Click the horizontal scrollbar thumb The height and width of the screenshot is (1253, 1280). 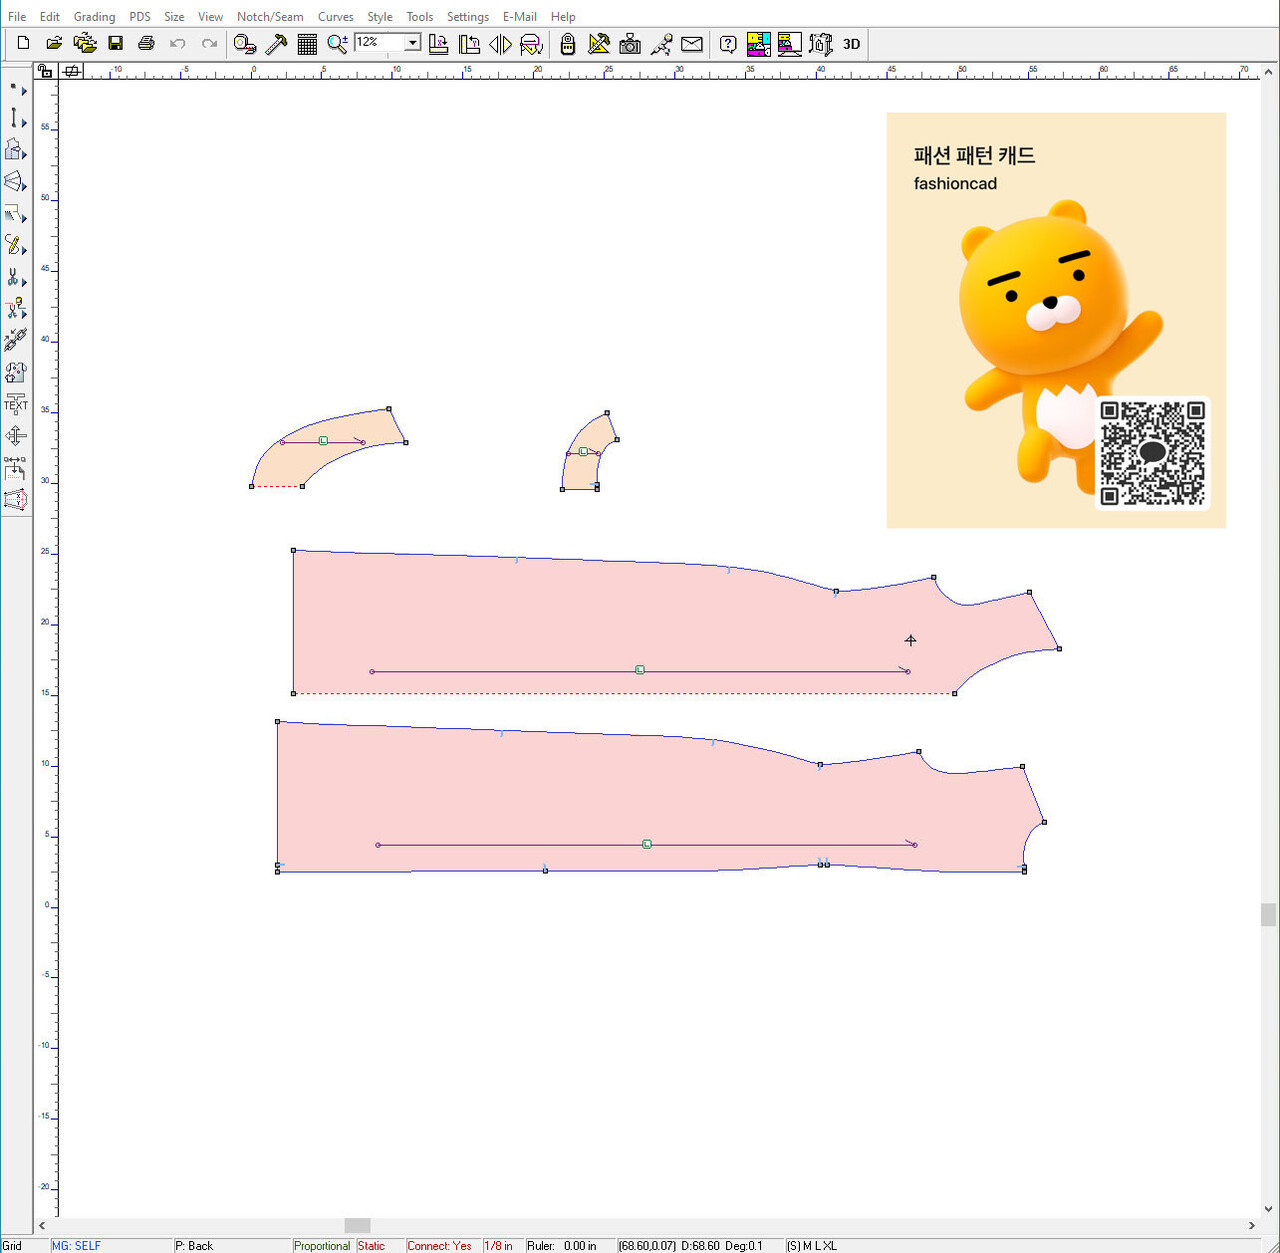[357, 1226]
